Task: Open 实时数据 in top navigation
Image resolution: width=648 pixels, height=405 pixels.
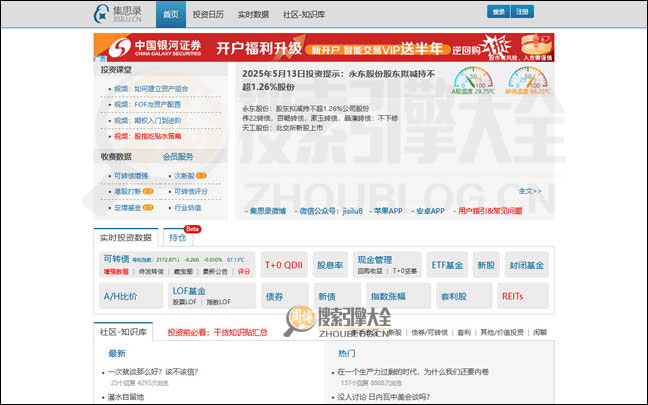Action: (x=253, y=14)
